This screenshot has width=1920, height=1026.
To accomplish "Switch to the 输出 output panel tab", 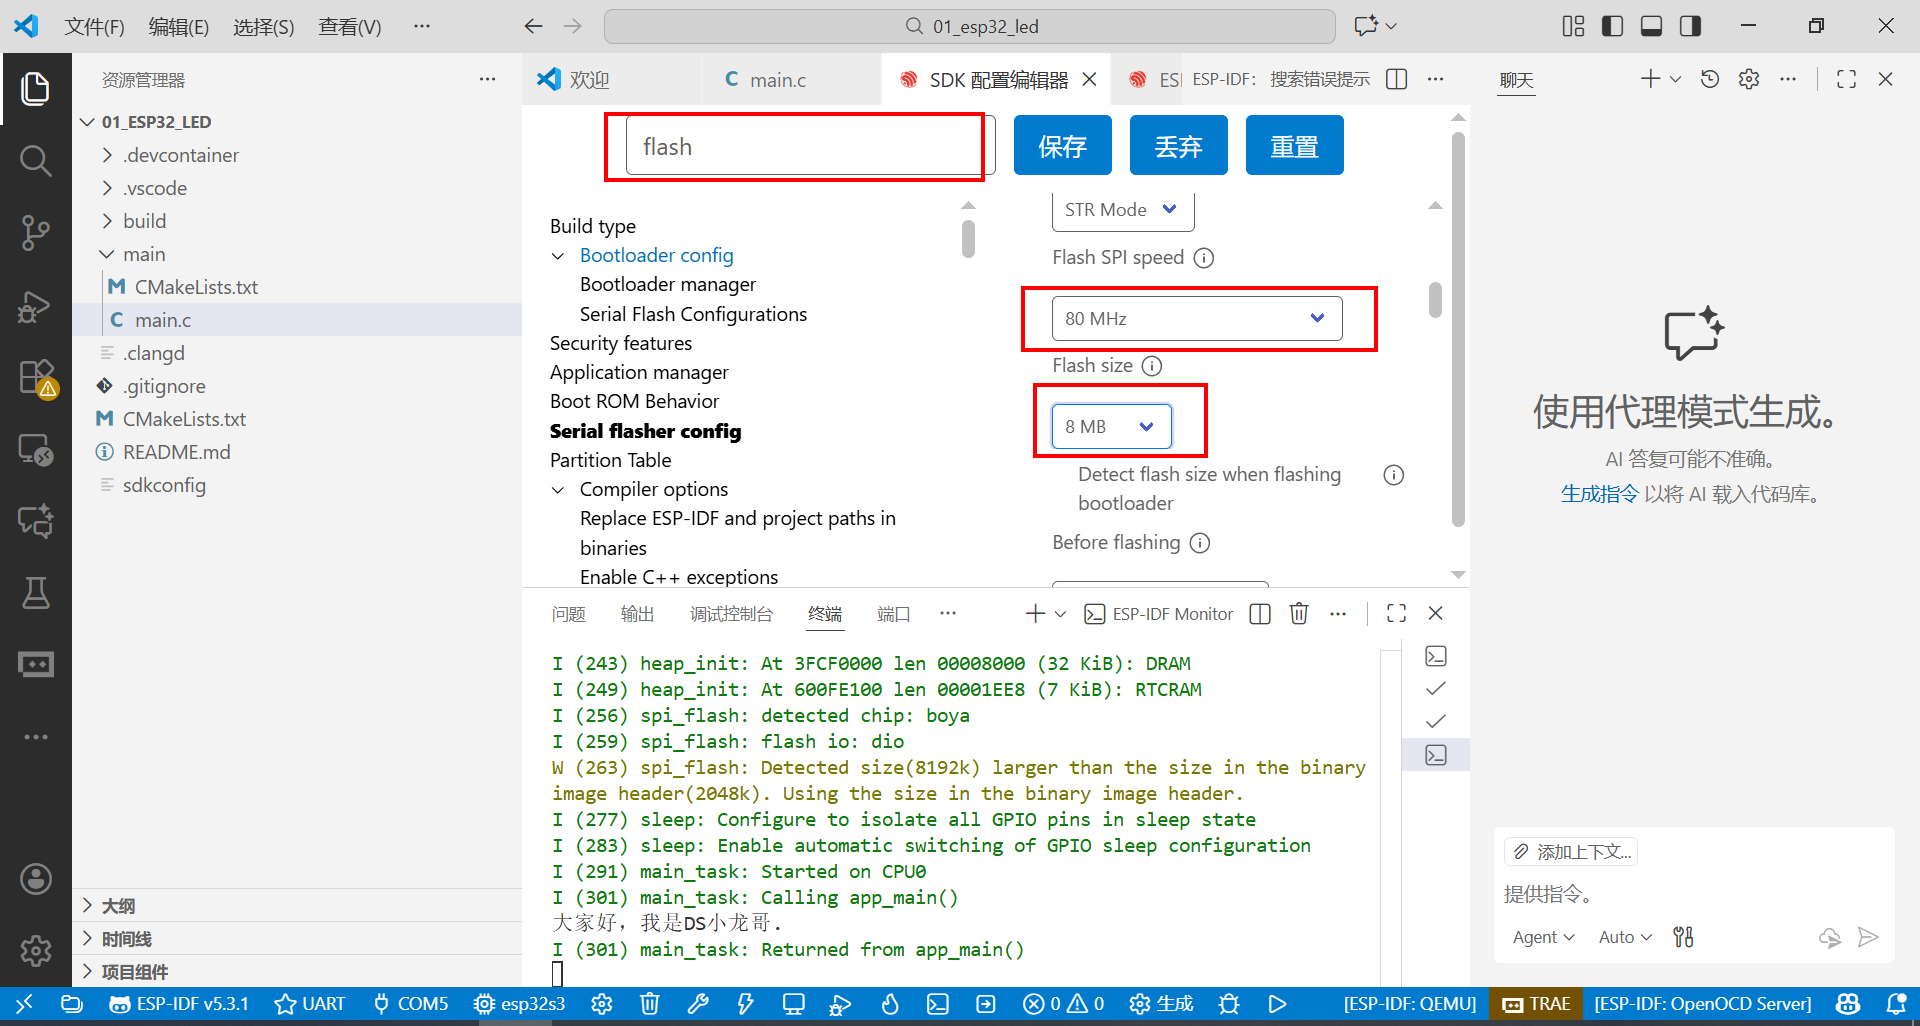I will pos(637,614).
